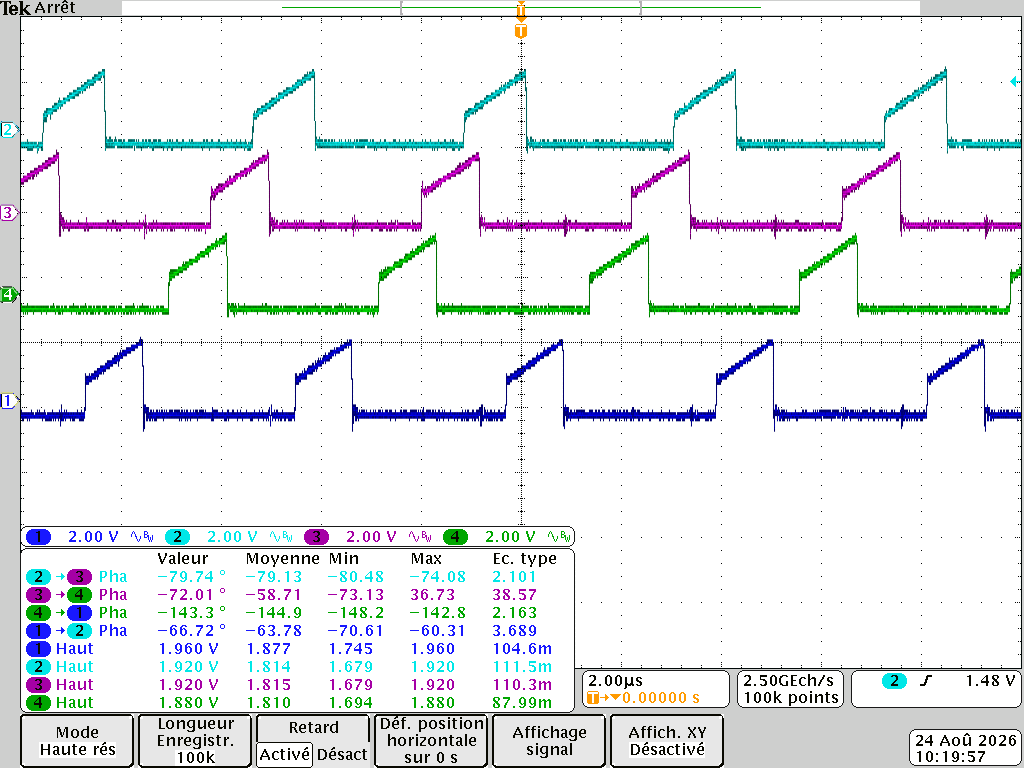Click the Valeur column header
The image size is (1024, 768).
[x=182, y=559]
